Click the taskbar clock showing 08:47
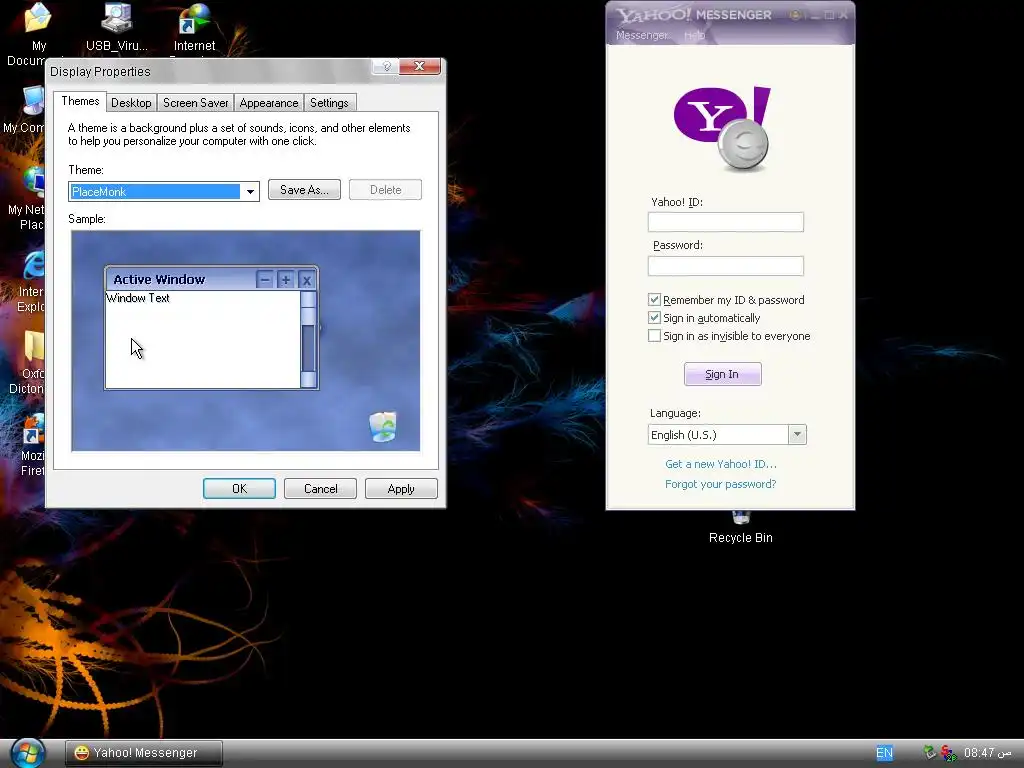This screenshot has height=768, width=1024. coord(988,753)
